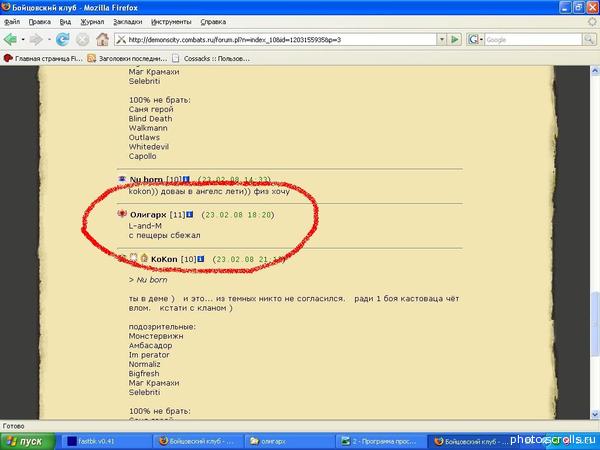The image size is (600, 450).
Task: Click the alignment icon before Олигарх
Action: point(122,214)
